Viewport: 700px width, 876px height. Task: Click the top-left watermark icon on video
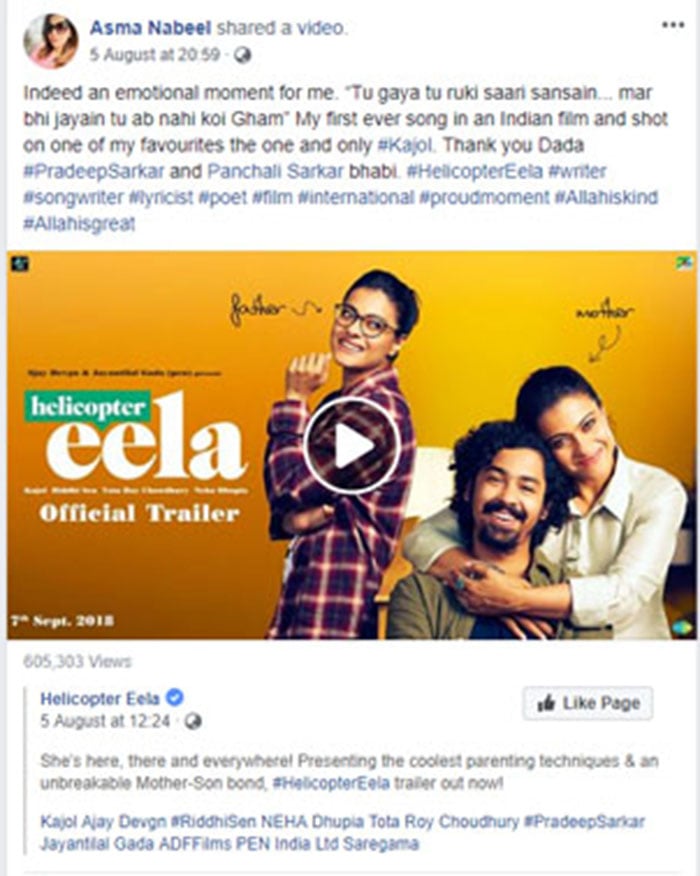pyautogui.click(x=20, y=263)
